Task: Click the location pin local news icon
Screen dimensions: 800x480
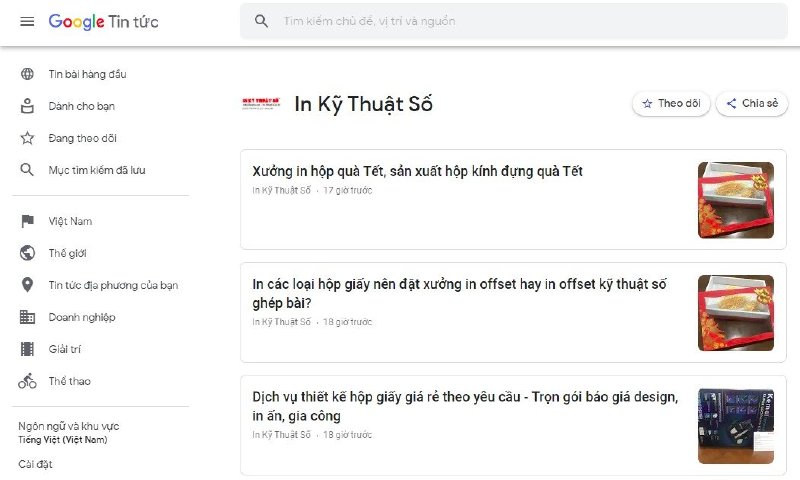Action: 27,285
